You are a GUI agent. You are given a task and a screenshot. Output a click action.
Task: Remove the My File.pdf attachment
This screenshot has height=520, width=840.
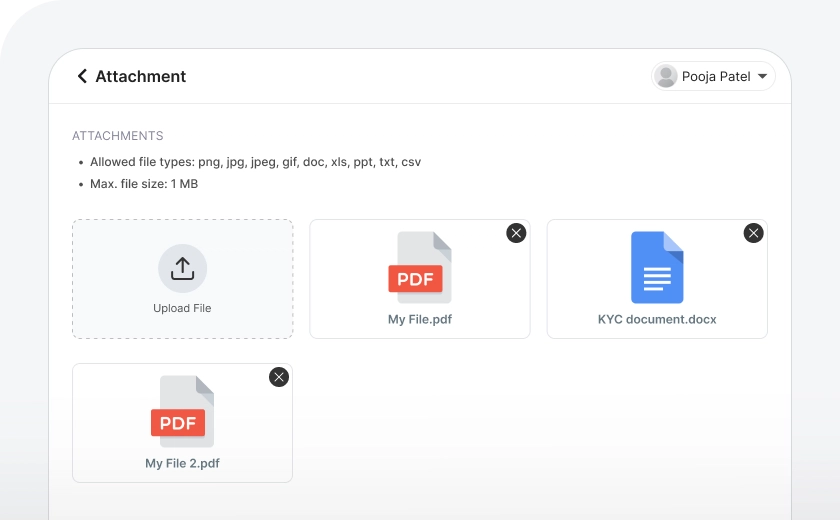(x=516, y=233)
